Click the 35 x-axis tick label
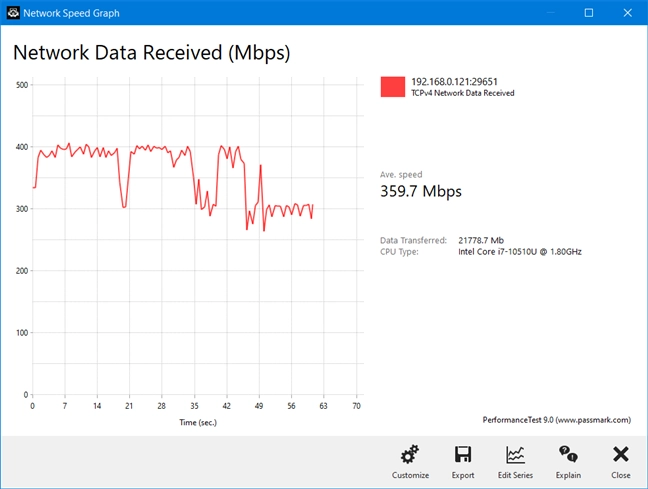The width and height of the screenshot is (648, 489). [194, 406]
